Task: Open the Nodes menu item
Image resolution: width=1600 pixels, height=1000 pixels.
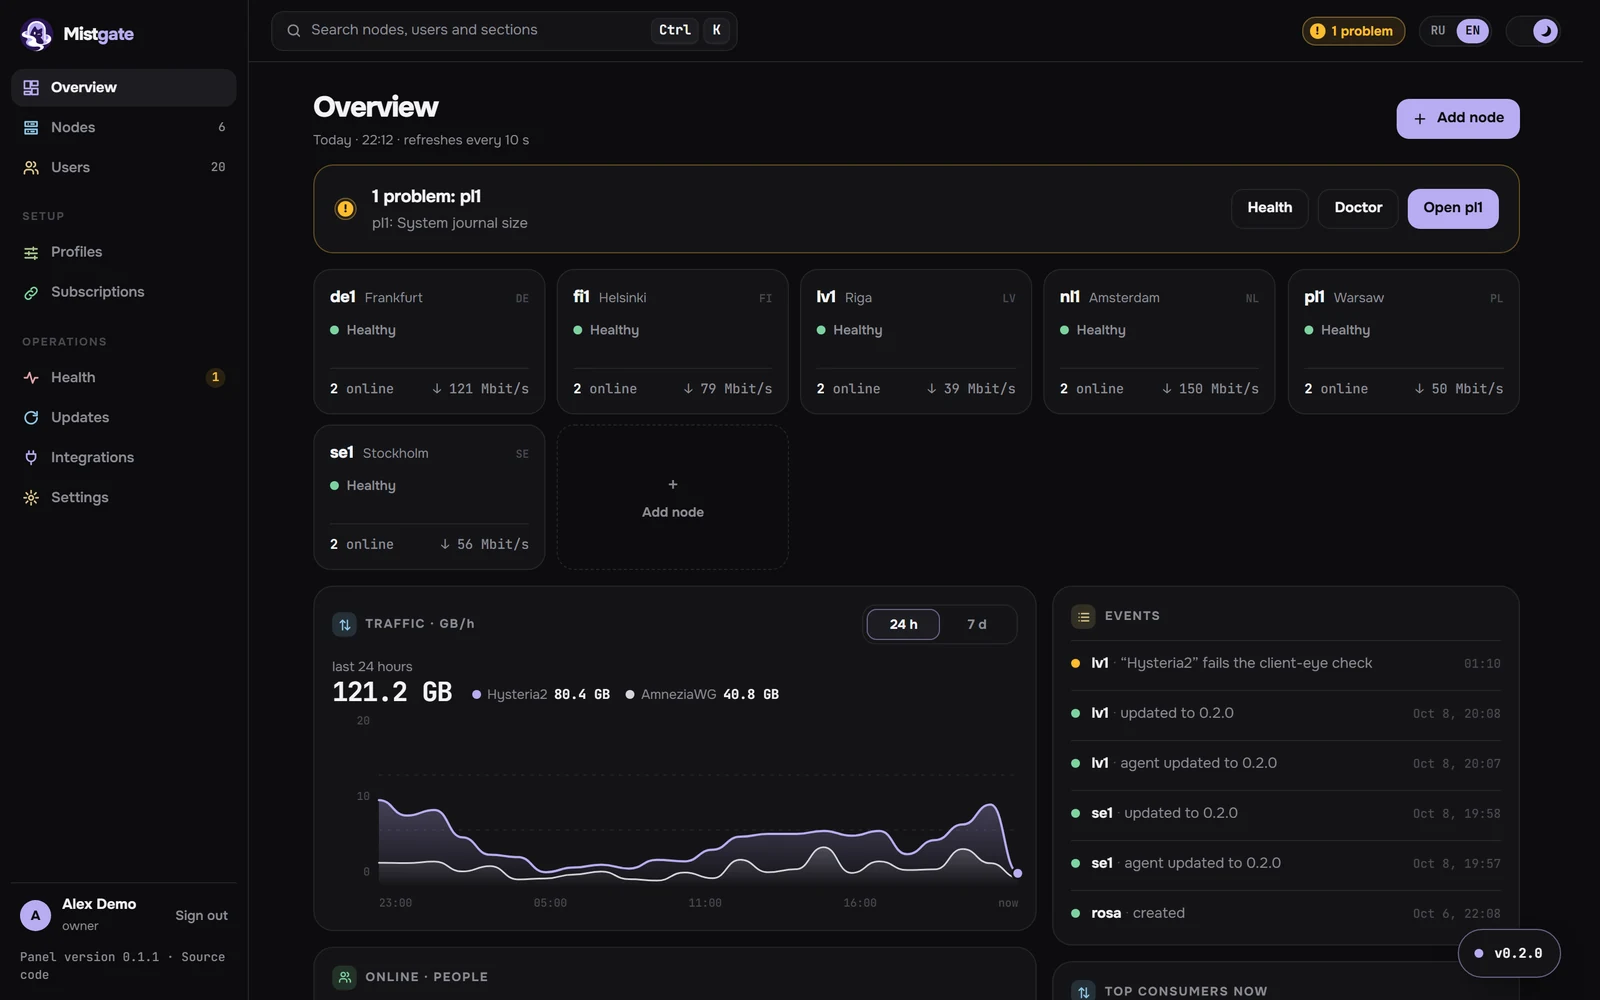Action: (124, 128)
